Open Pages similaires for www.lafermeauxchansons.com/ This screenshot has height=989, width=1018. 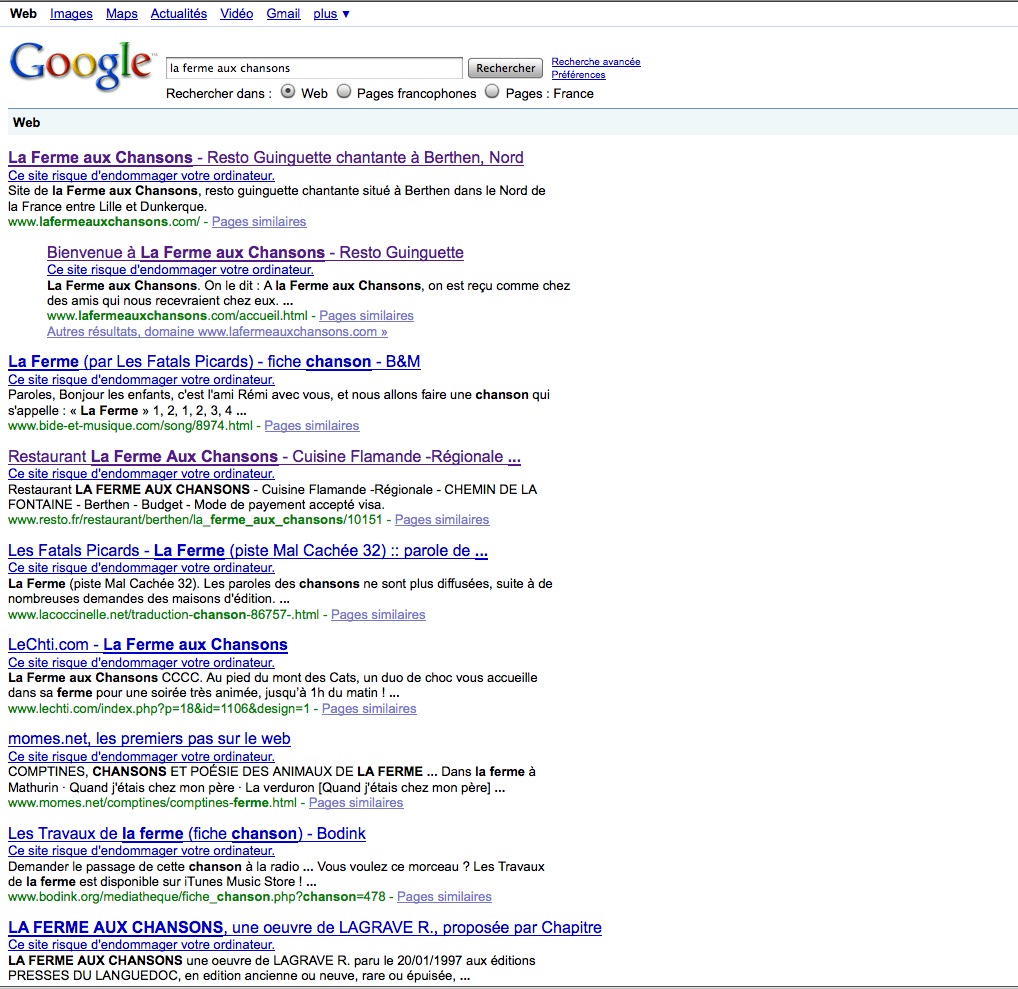pyautogui.click(x=259, y=222)
